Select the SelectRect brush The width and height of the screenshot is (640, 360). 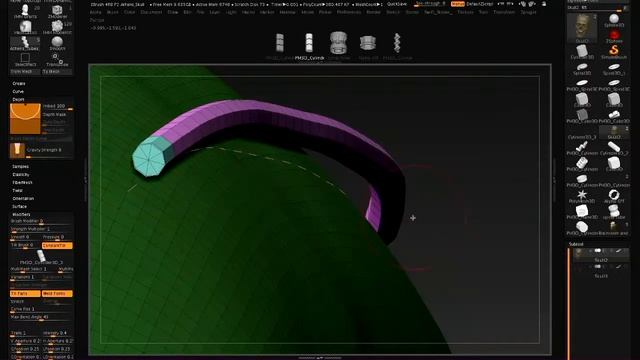pos(25,59)
